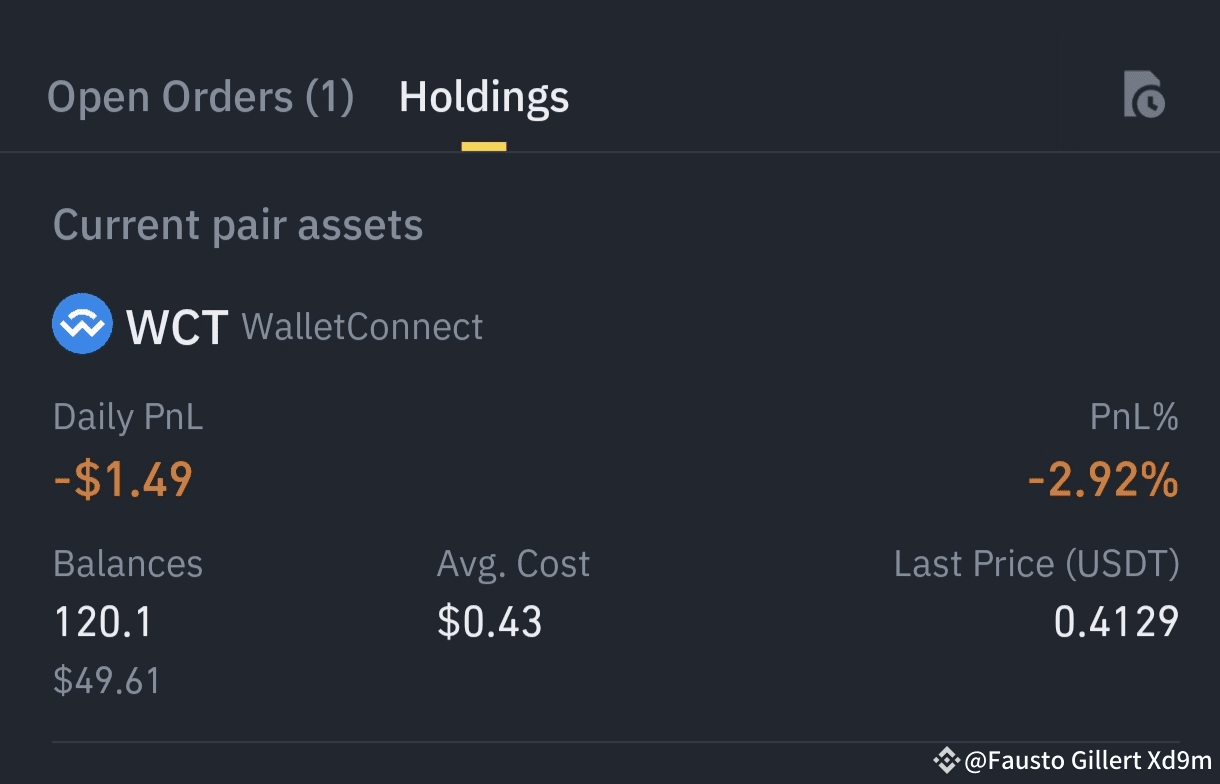Tap the $0.43 average cost value
Image resolution: width=1220 pixels, height=784 pixels.
[x=490, y=622]
